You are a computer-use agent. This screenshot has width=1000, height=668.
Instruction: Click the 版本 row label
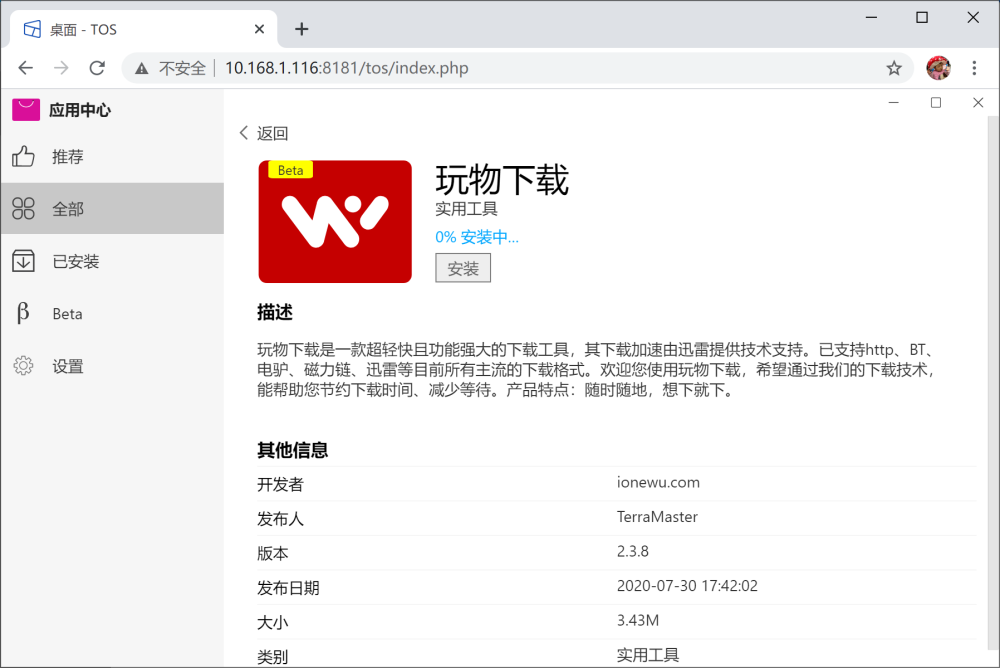point(272,553)
